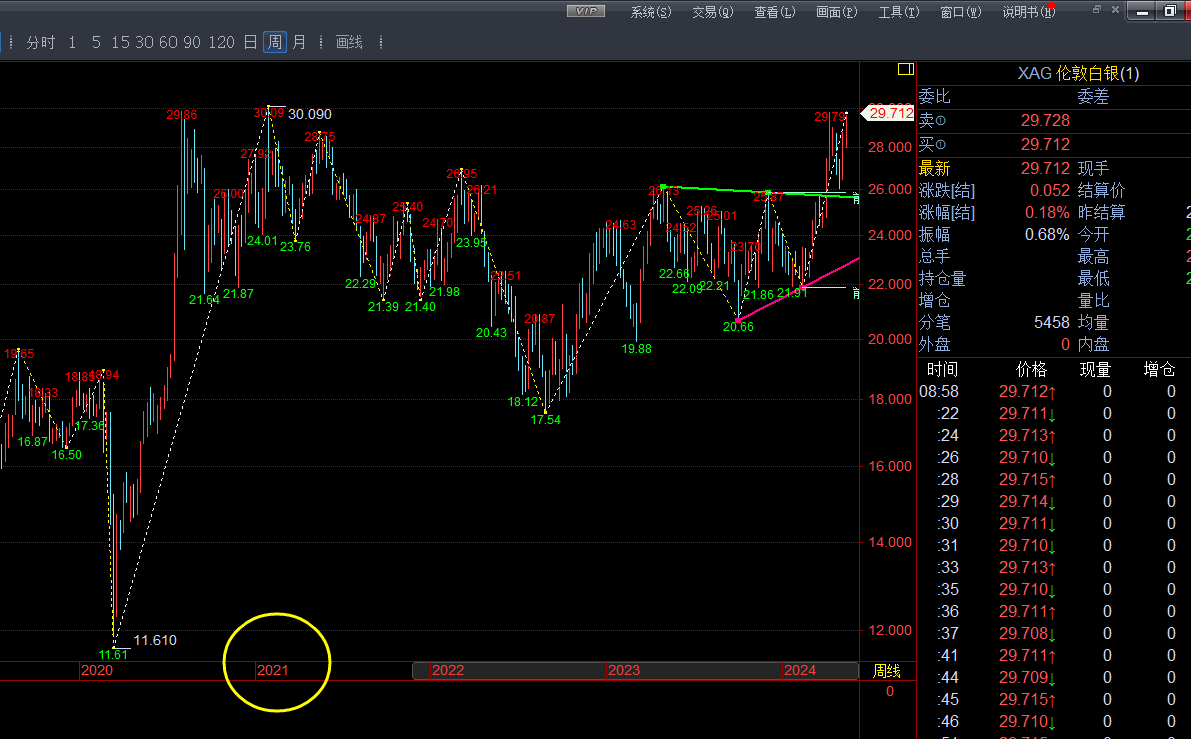1191x739 pixels.
Task: Open the 查看(L) menu
Action: (774, 12)
